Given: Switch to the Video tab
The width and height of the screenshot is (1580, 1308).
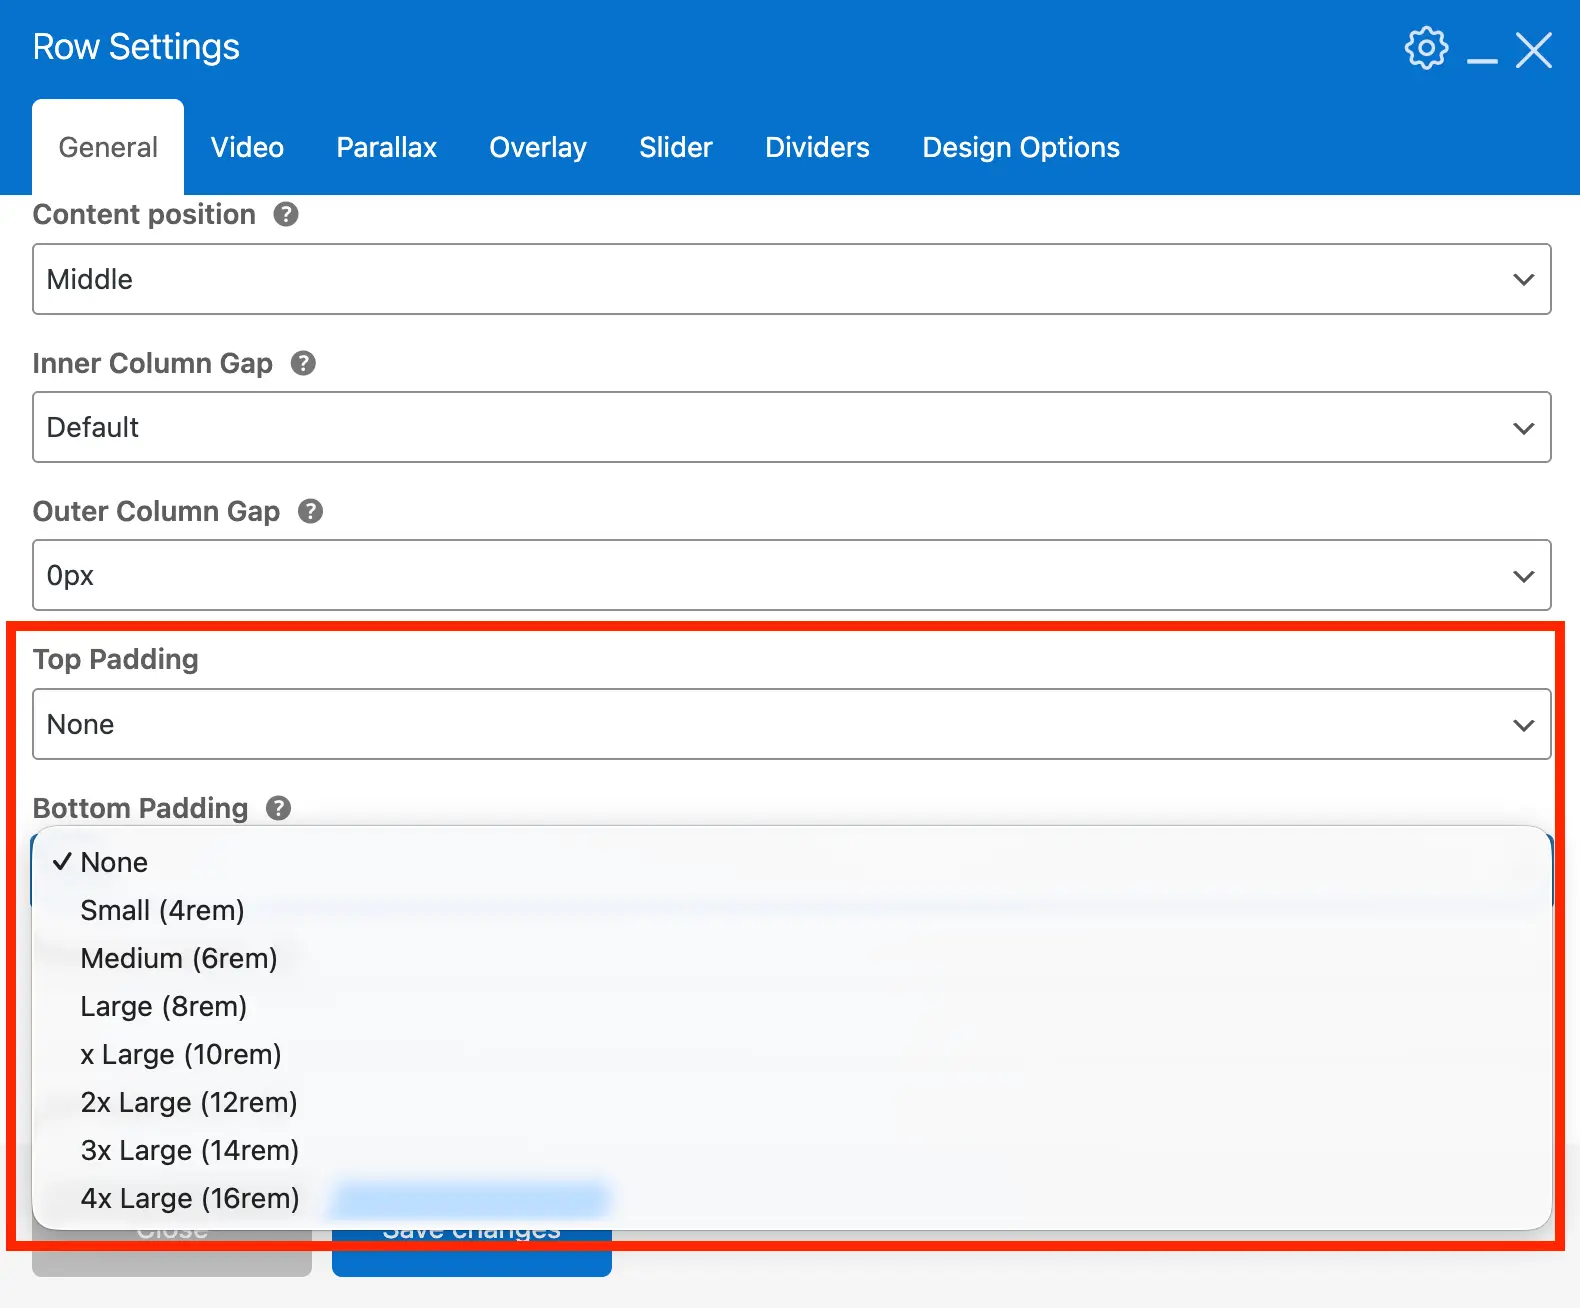Looking at the screenshot, I should pos(247,148).
